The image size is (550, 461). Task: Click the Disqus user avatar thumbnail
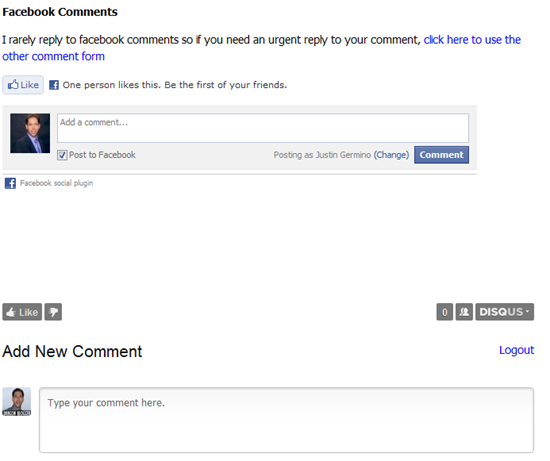click(17, 402)
